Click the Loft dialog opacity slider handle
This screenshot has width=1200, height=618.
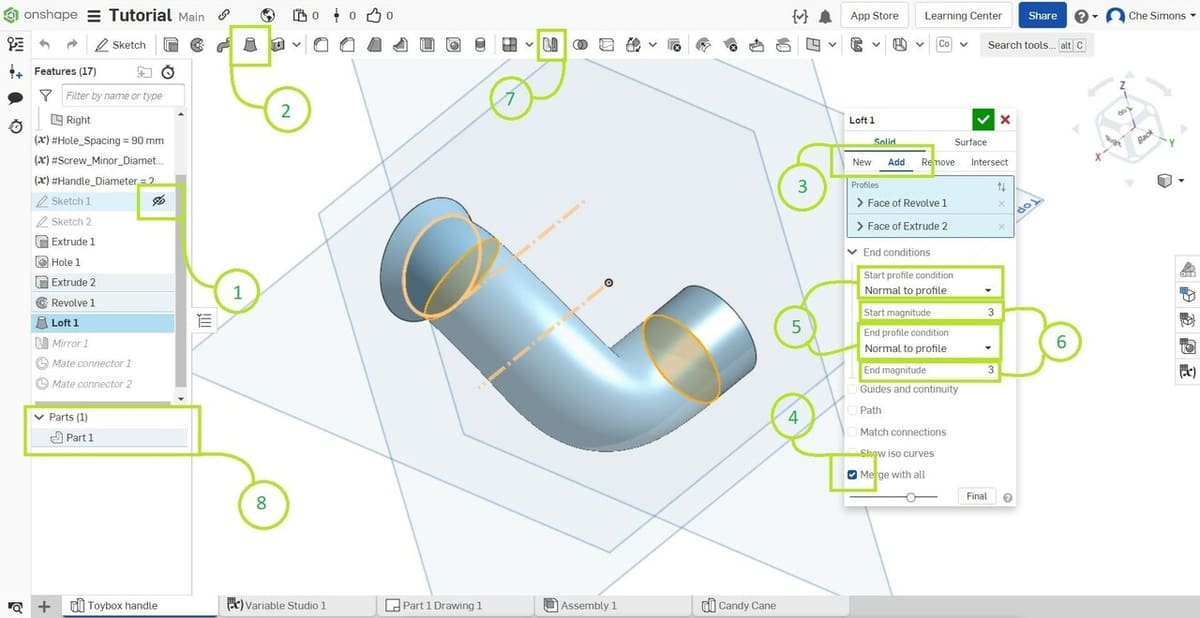pyautogui.click(x=911, y=497)
